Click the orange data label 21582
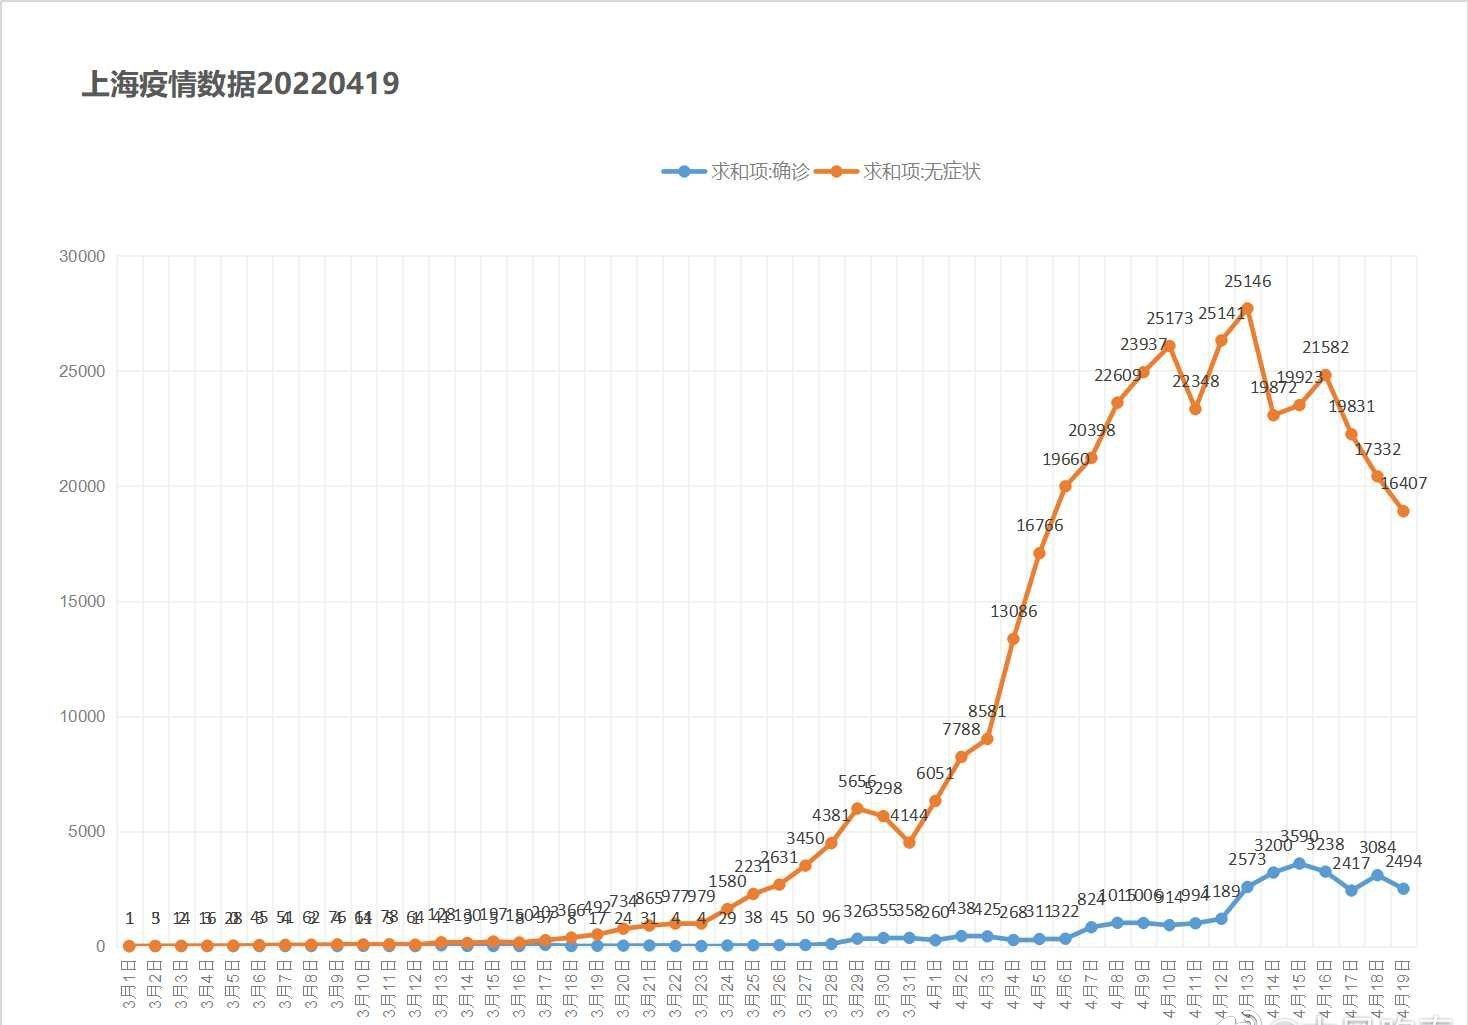The width and height of the screenshot is (1468, 1025). pos(1326,348)
